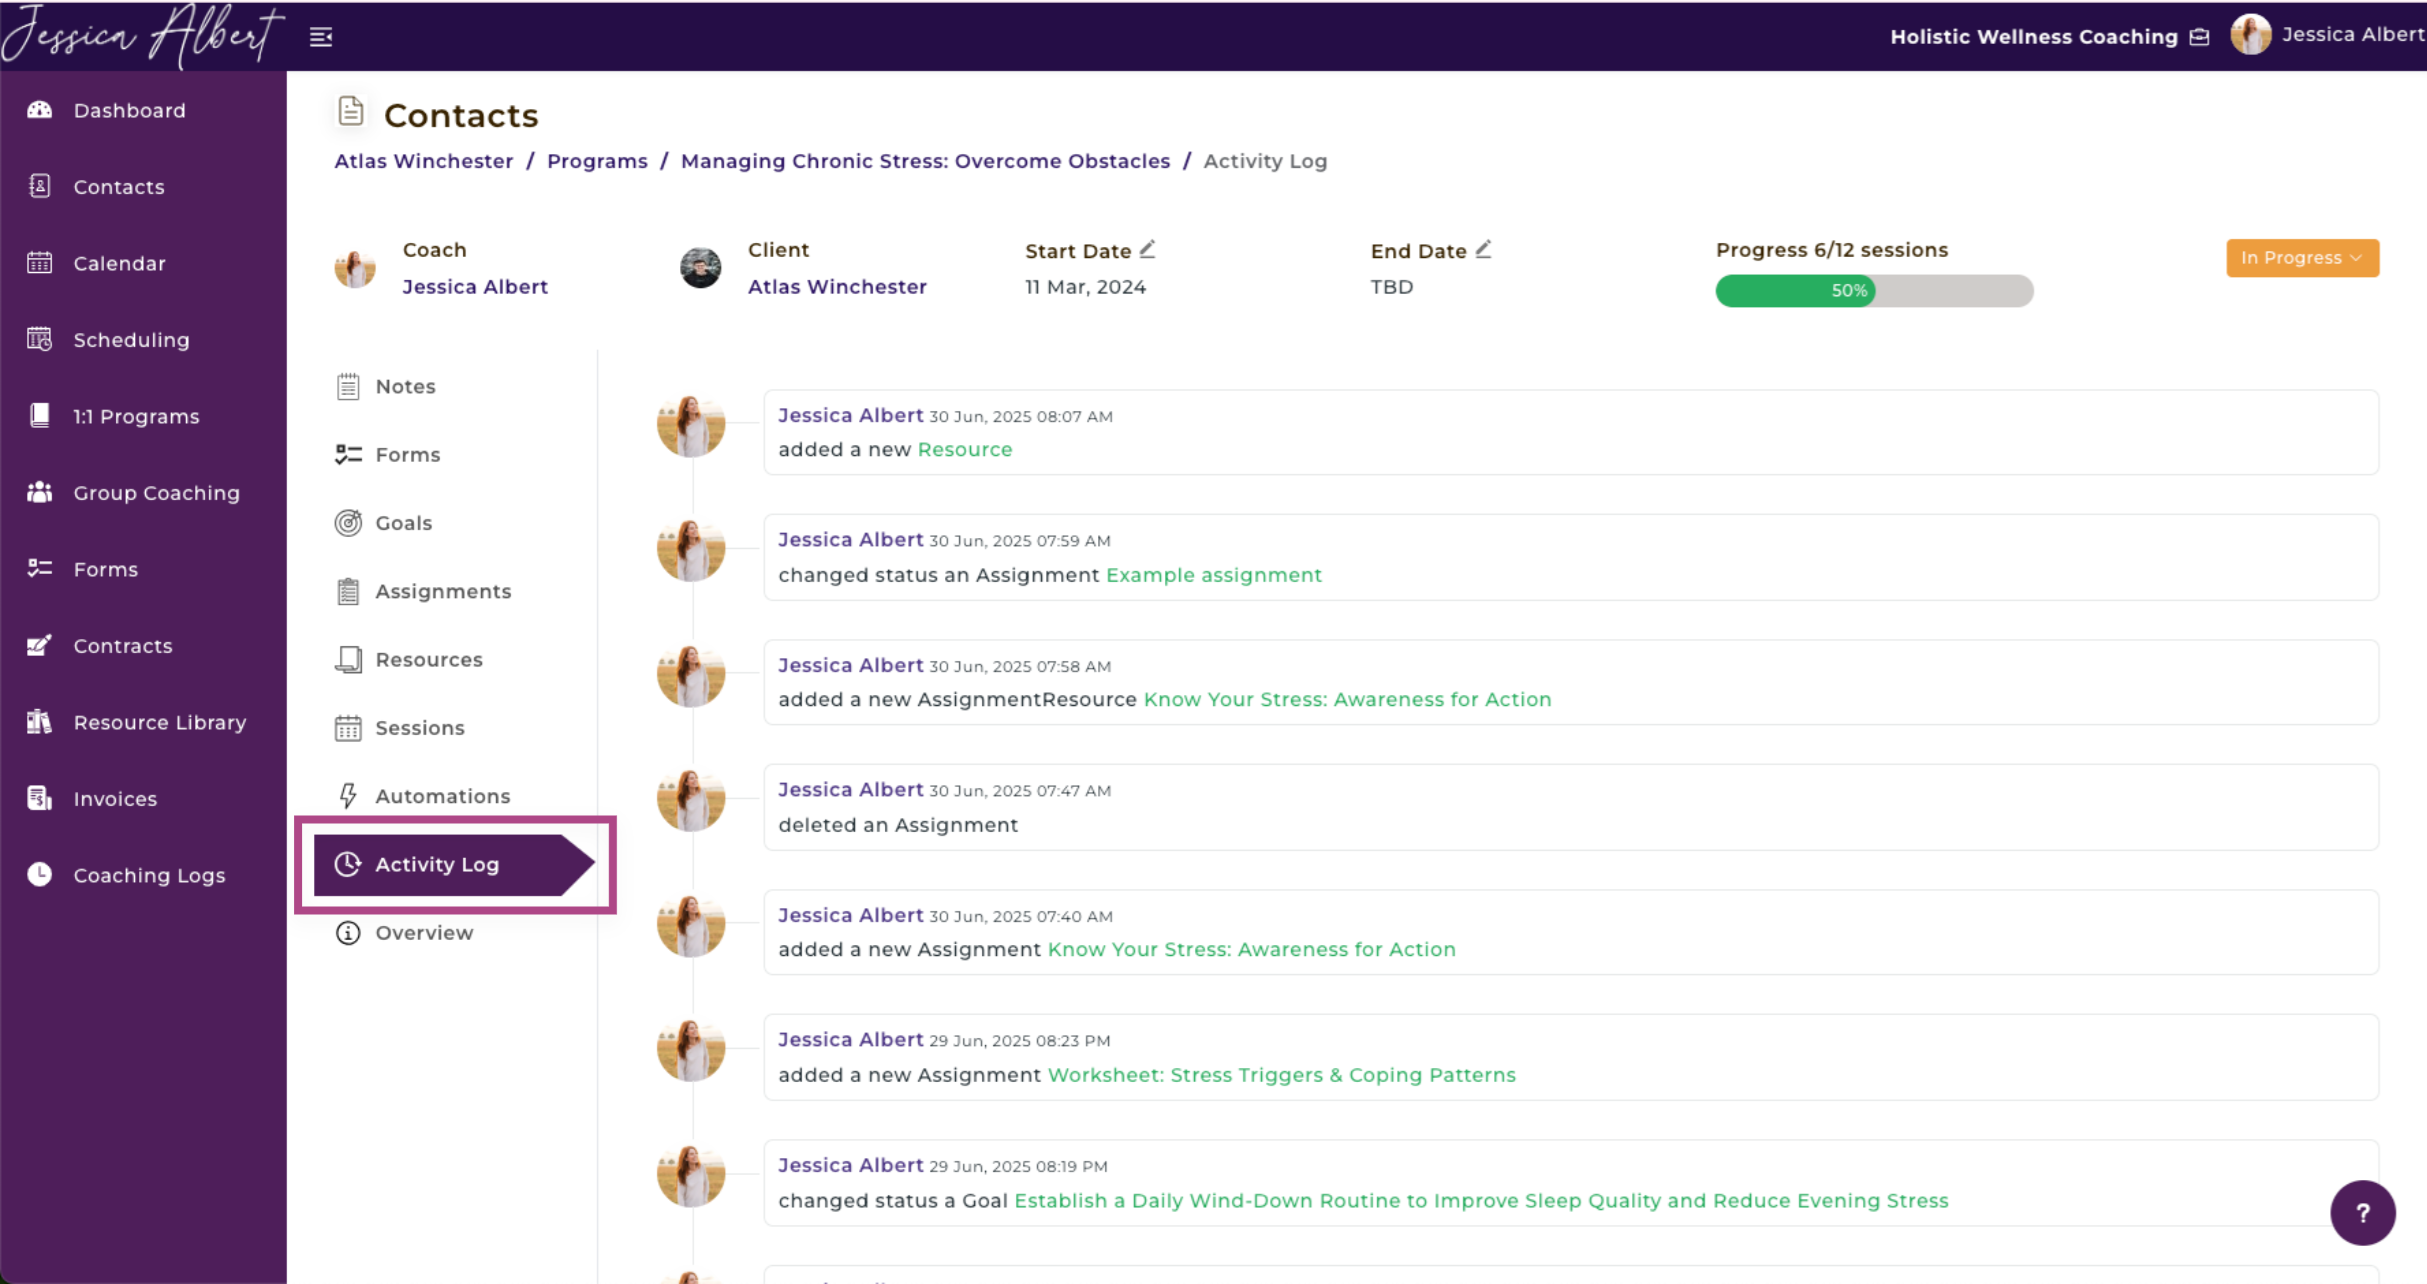Click the briefcase icon beside Holistic Wellness Coaching
The width and height of the screenshot is (2427, 1284).
click(2199, 37)
